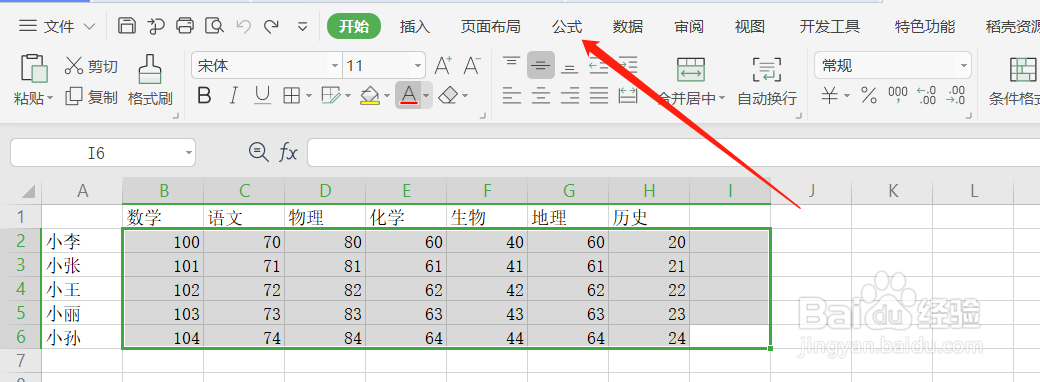Screen dimensions: 1040x382
Task: Expand the Font Color dropdown arrow
Action: [x=426, y=96]
